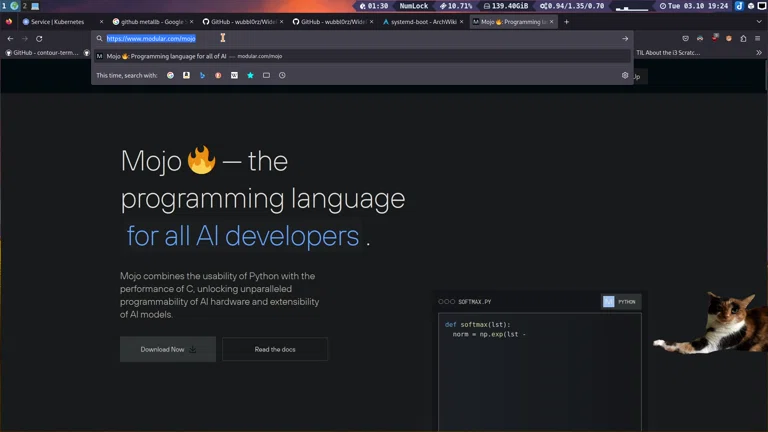Switch to systemd-boot ArchWiki tab
This screenshot has height=432, width=768.
pos(422,22)
